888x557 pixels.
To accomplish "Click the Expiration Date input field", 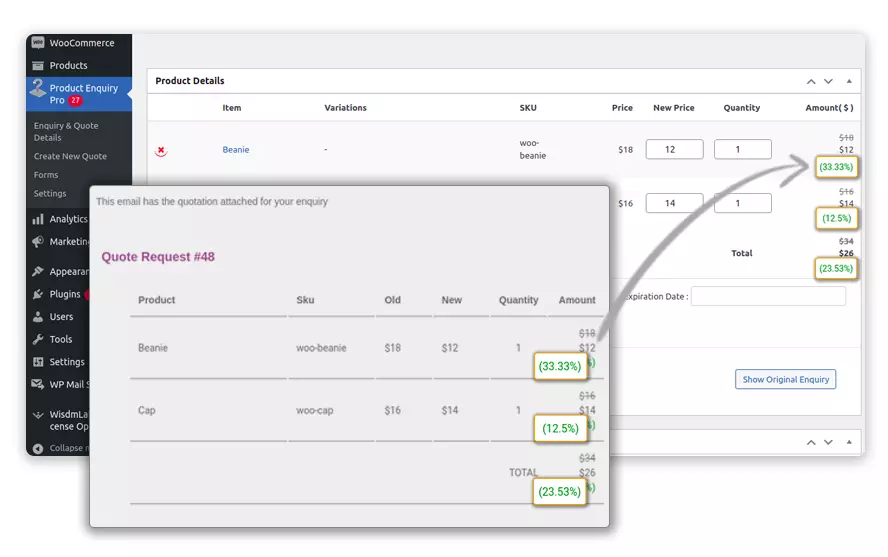I will pos(768,296).
